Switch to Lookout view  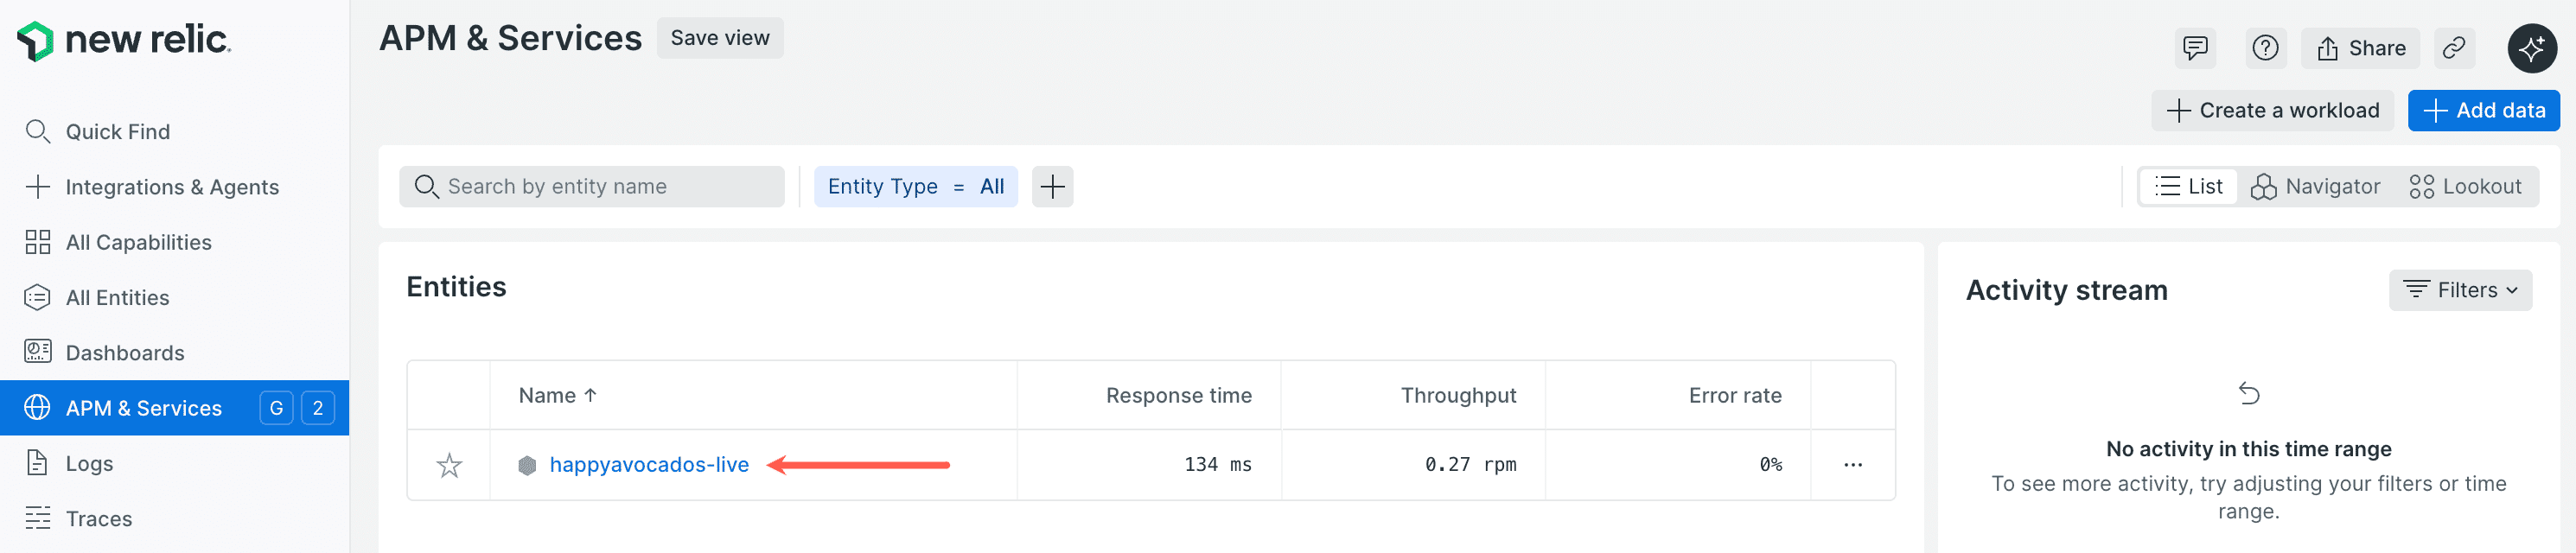pos(2466,186)
